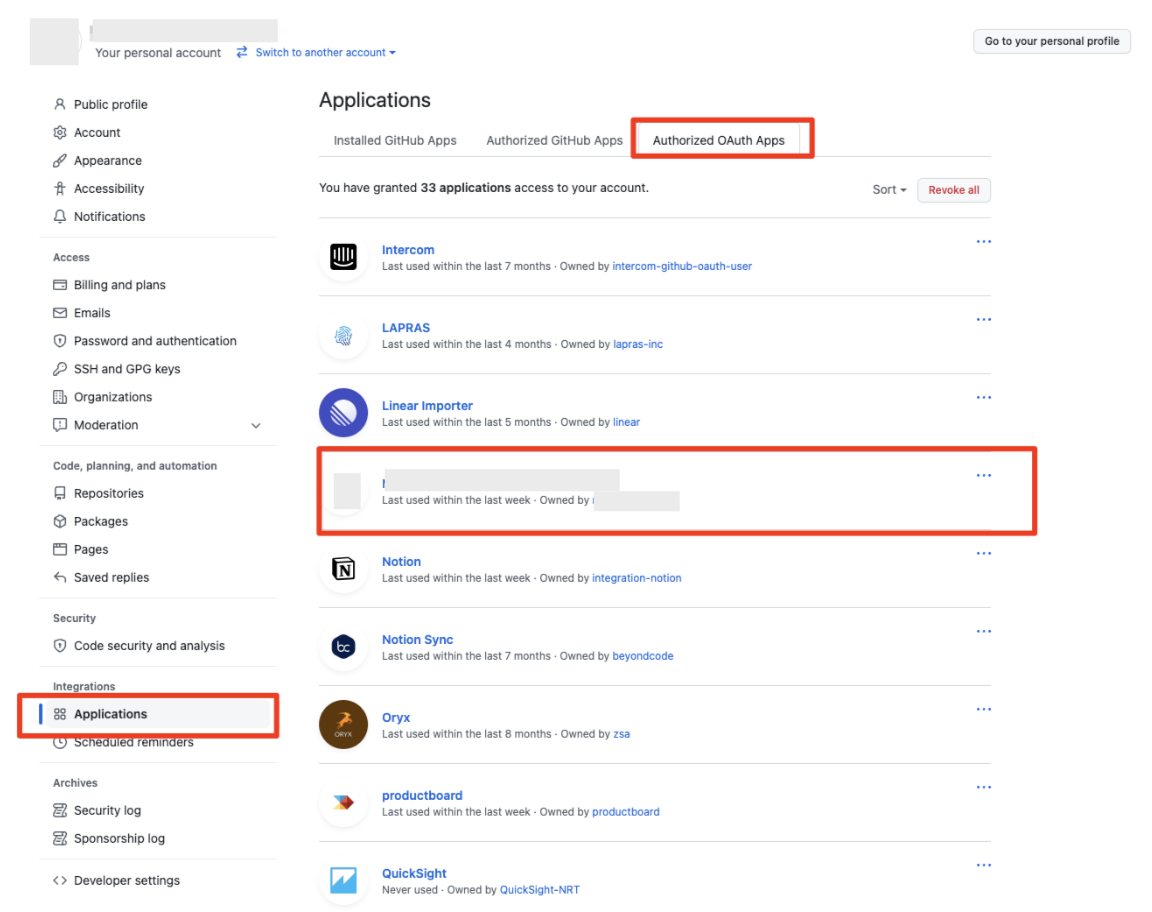
Task: Click the Sponsorship log icon
Action: click(60, 838)
